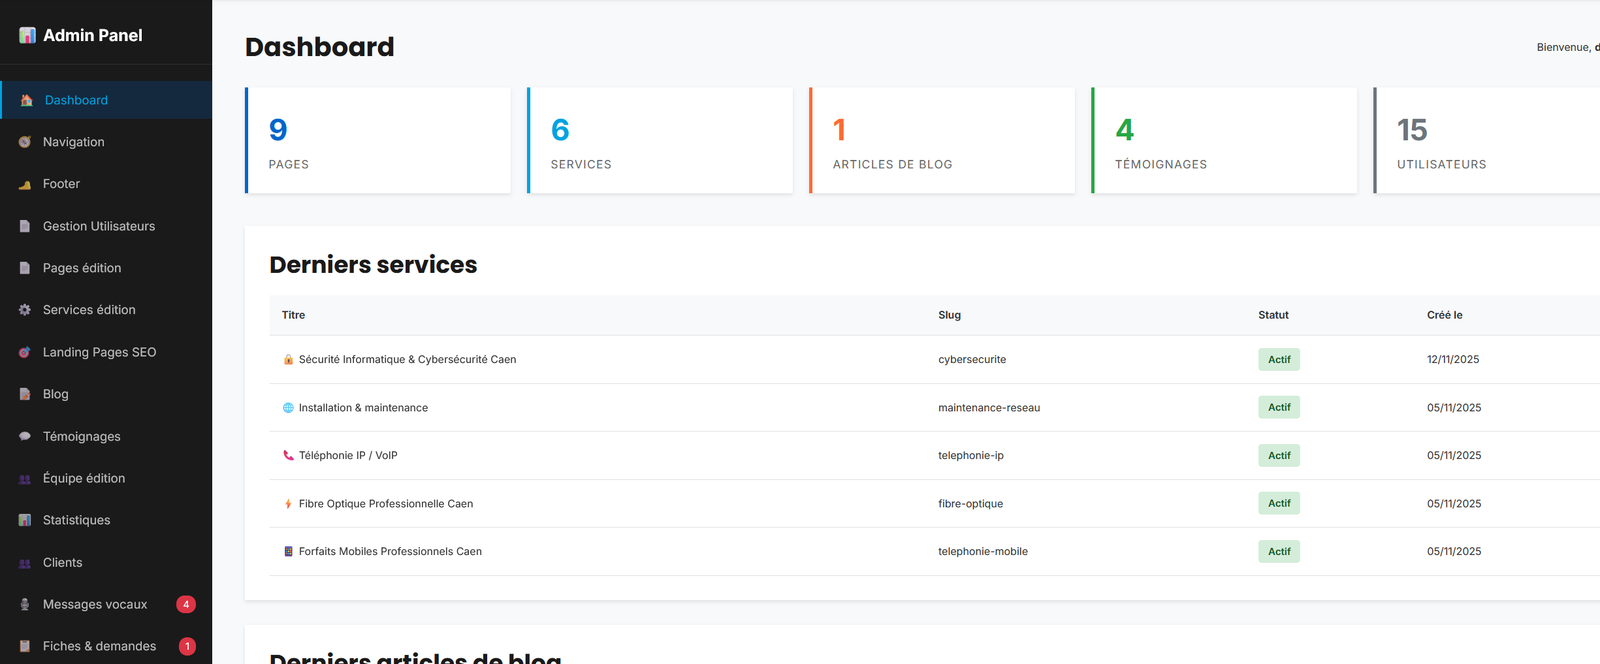The image size is (1600, 664).
Task: Click the red badge on Messages vocaux
Action: point(186,604)
